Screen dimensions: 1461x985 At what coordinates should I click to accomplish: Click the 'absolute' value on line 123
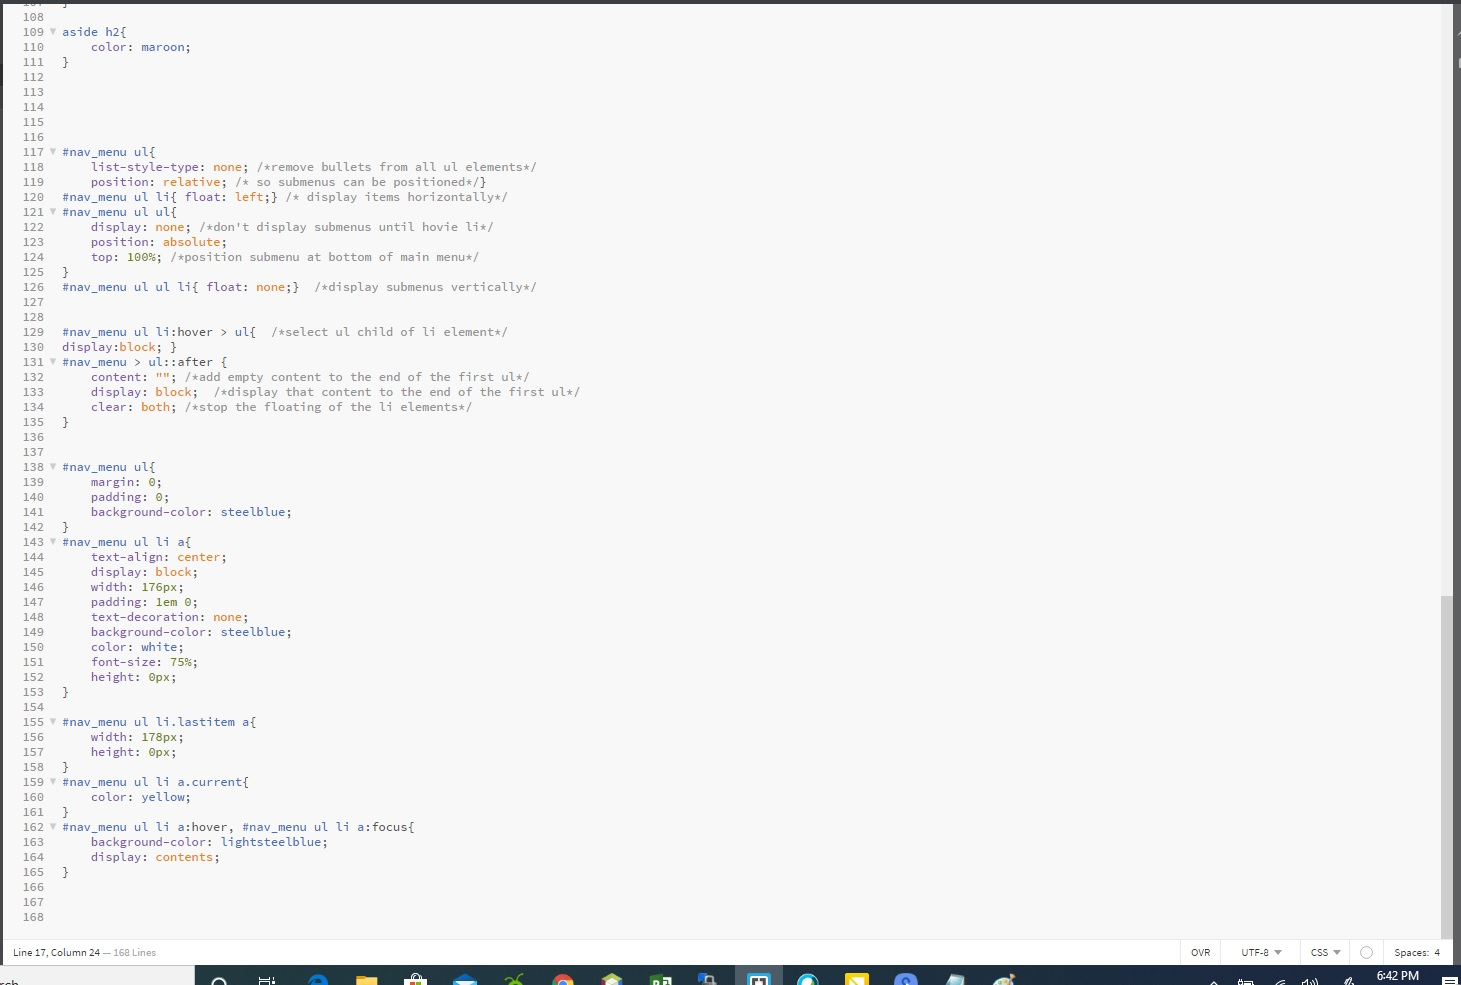pos(191,242)
